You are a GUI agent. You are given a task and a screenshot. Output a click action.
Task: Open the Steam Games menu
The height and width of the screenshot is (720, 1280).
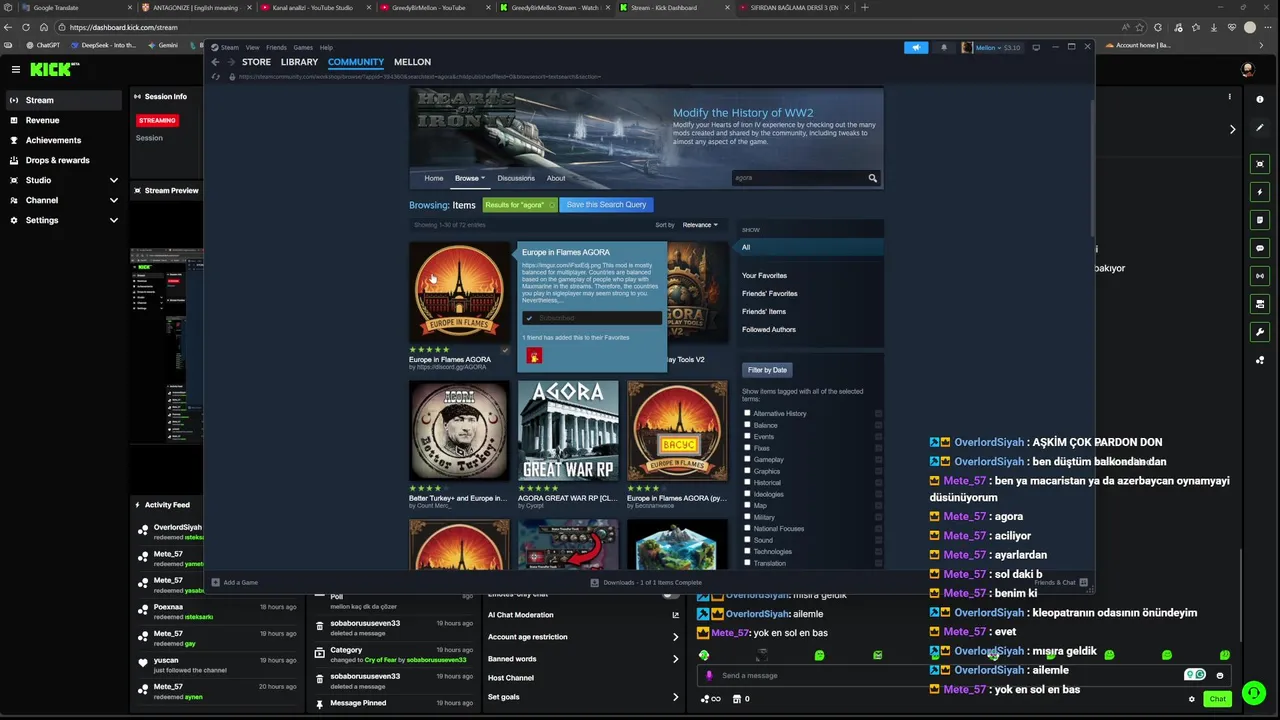(x=303, y=47)
